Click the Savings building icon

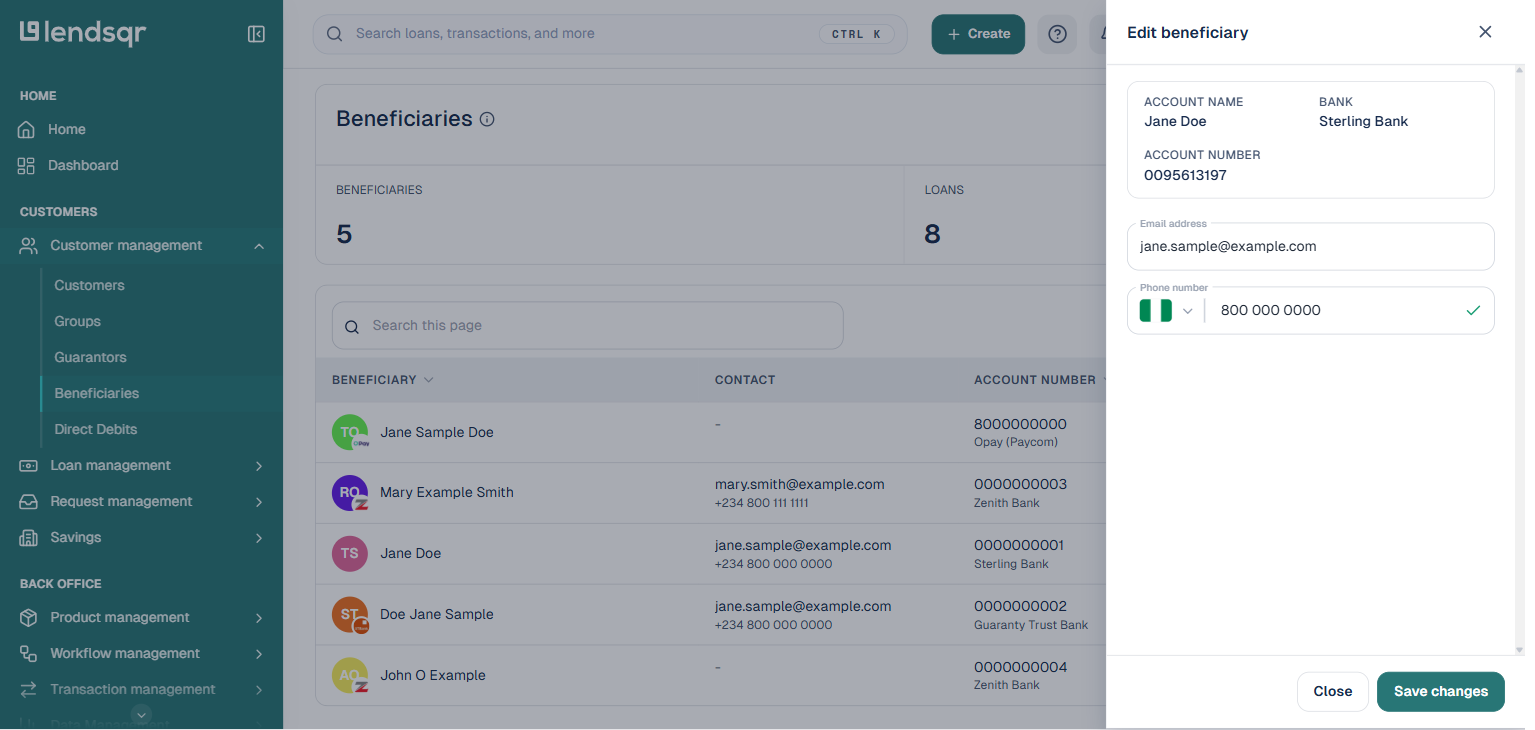point(29,537)
